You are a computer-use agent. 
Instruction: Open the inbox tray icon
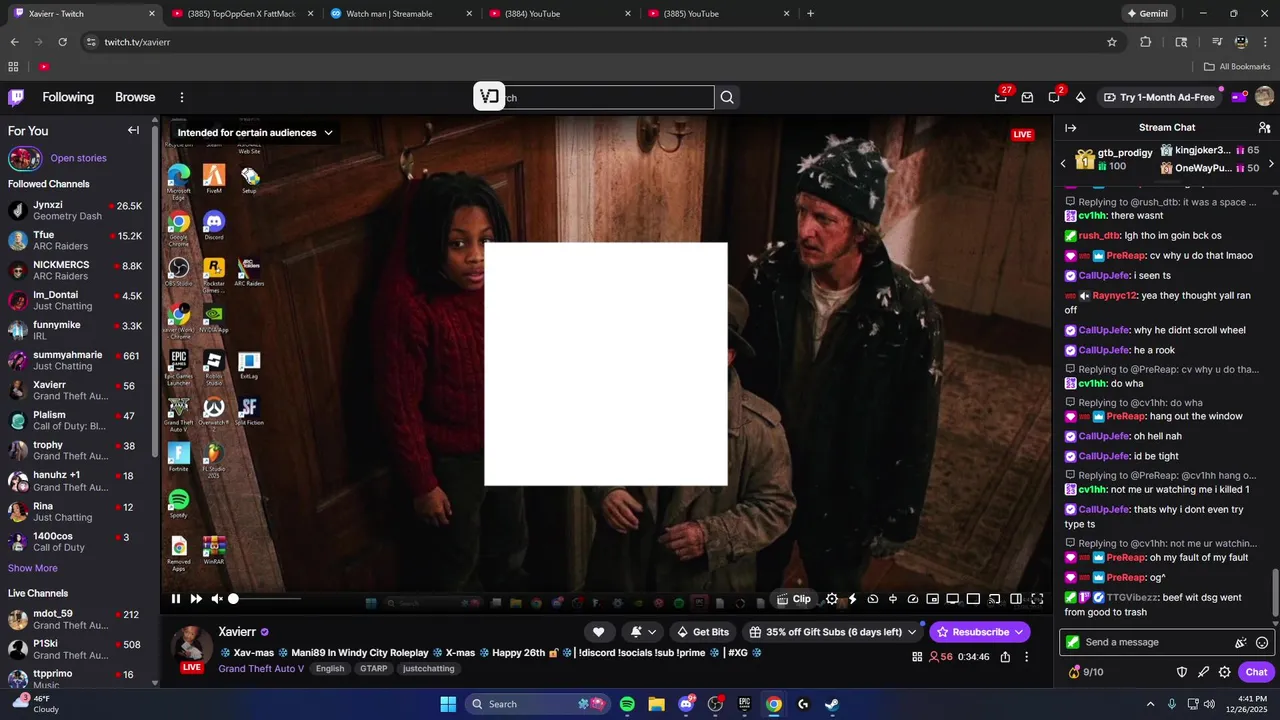pyautogui.click(x=1027, y=97)
